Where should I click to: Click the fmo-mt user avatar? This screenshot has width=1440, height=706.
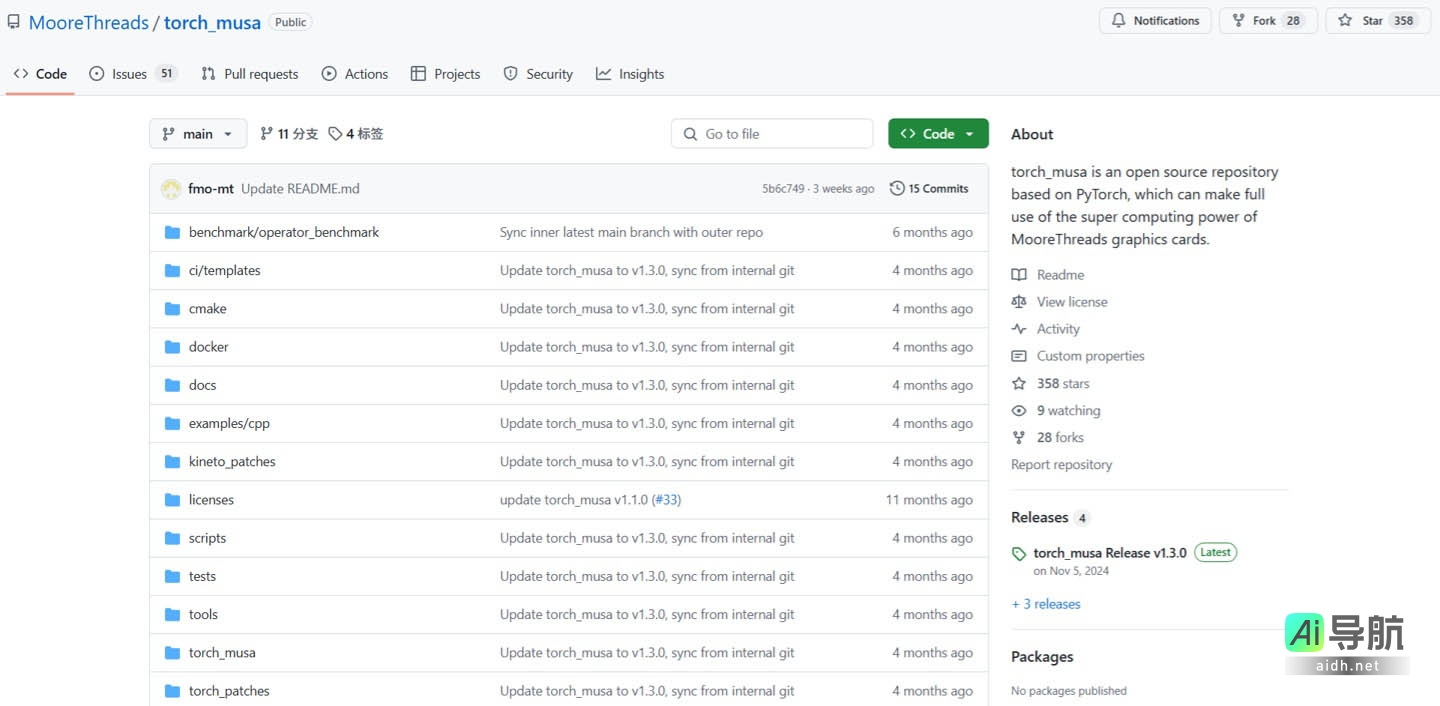point(171,189)
